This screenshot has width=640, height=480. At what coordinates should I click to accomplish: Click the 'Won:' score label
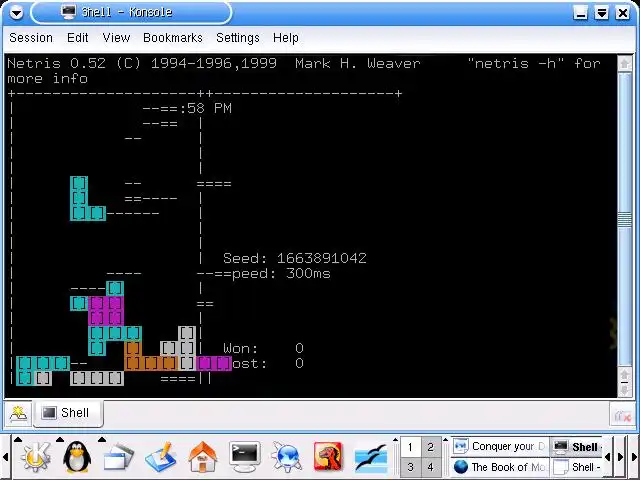click(241, 349)
